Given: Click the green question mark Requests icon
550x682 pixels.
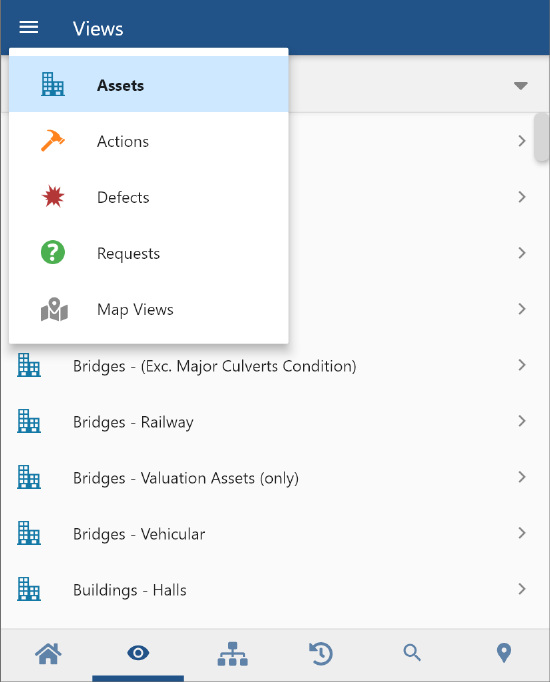Looking at the screenshot, I should (53, 252).
